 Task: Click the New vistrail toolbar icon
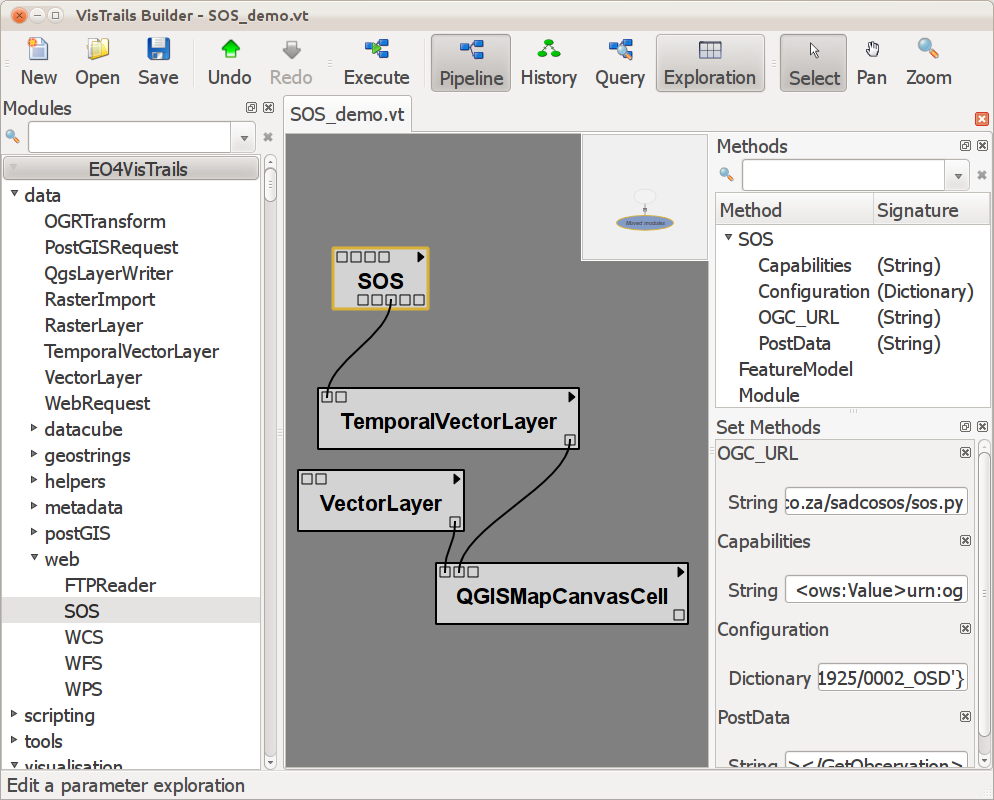pyautogui.click(x=38, y=62)
